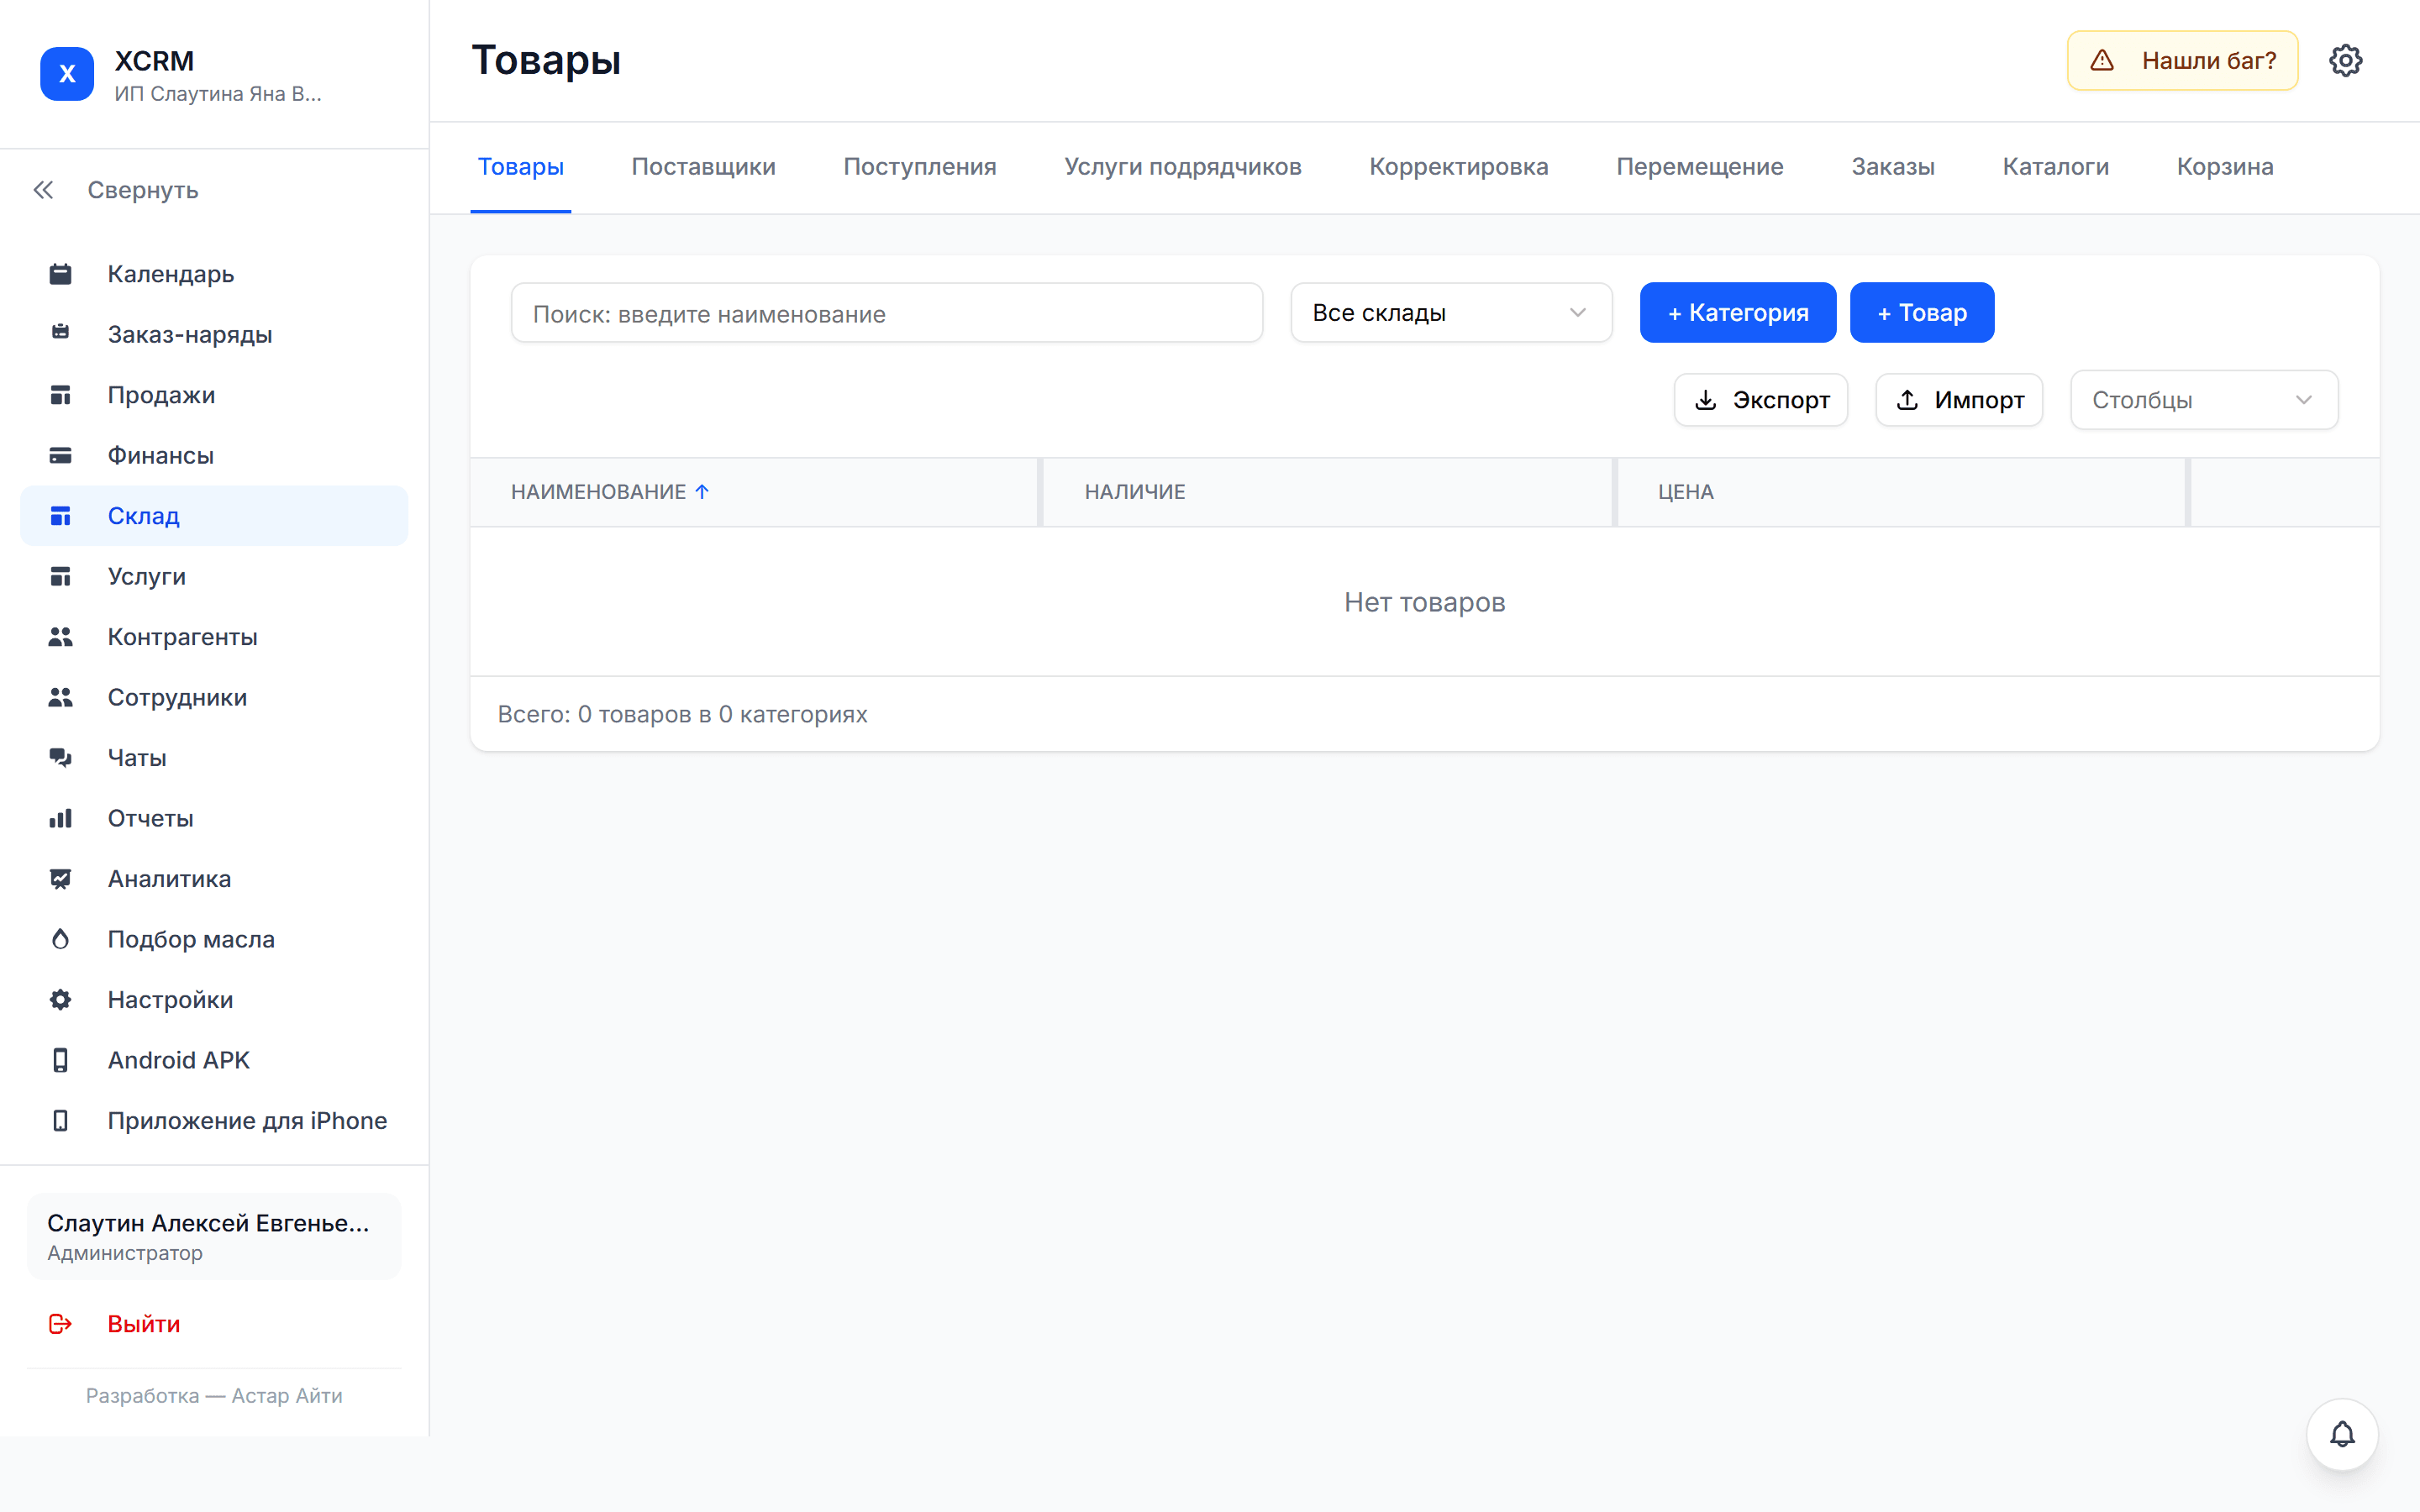Viewport: 2420px width, 1512px height.
Task: Add new category with + Категория
Action: click(1738, 313)
